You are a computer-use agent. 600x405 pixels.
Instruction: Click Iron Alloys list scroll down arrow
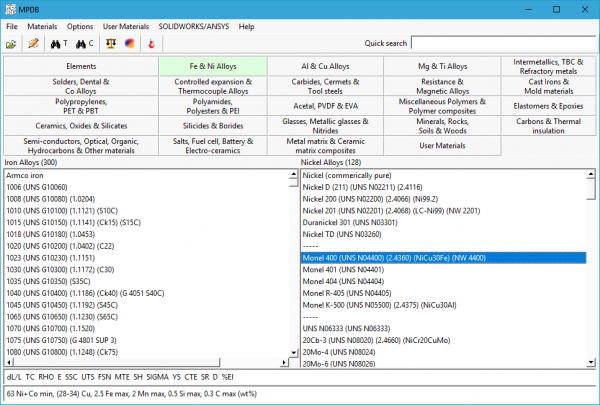[x=293, y=353]
